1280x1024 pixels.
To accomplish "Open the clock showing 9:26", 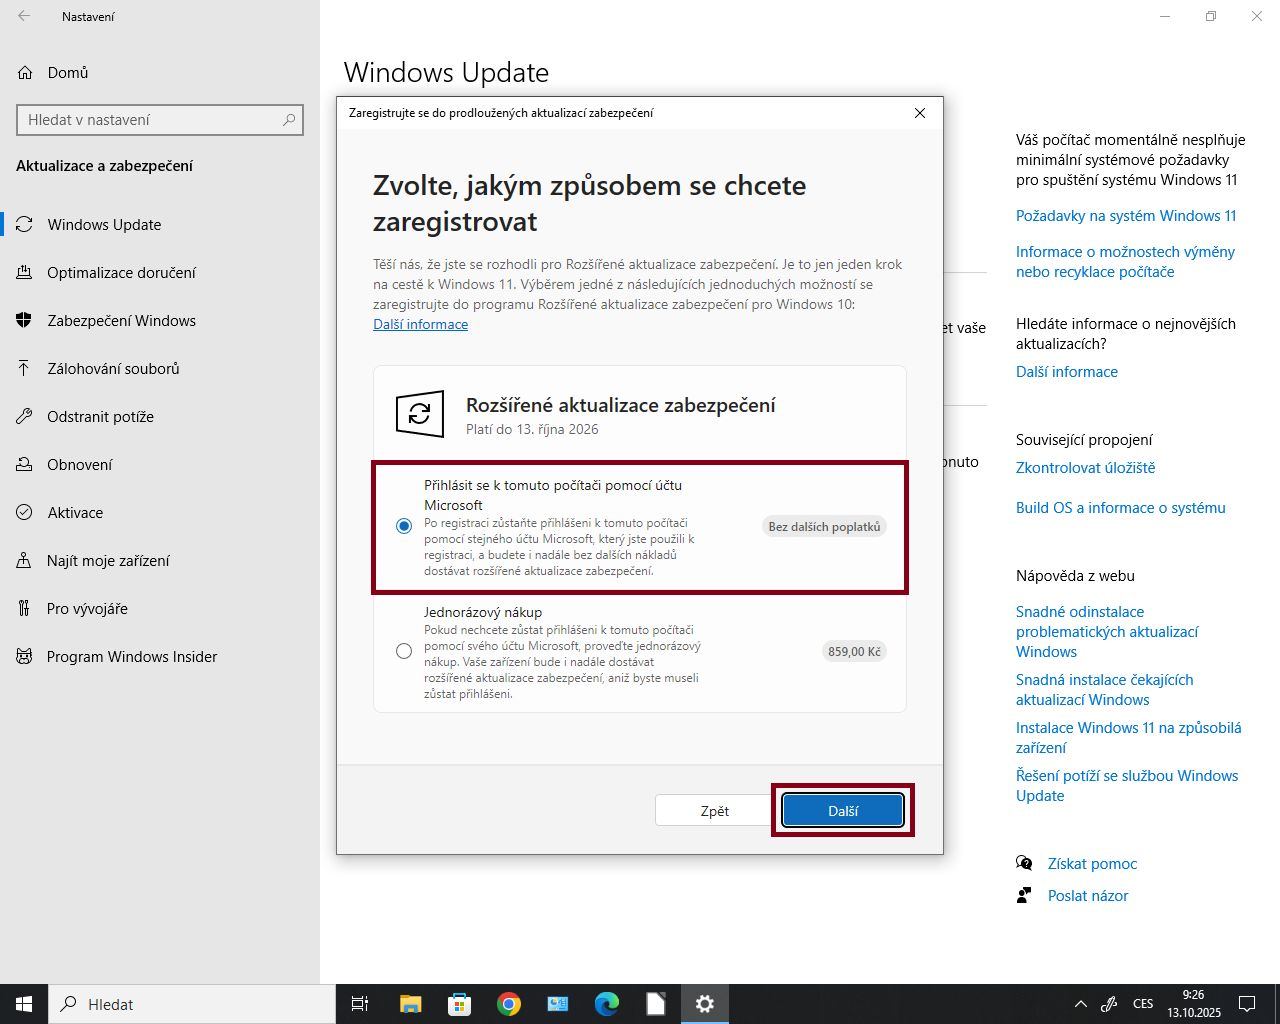I will click(x=1194, y=1004).
